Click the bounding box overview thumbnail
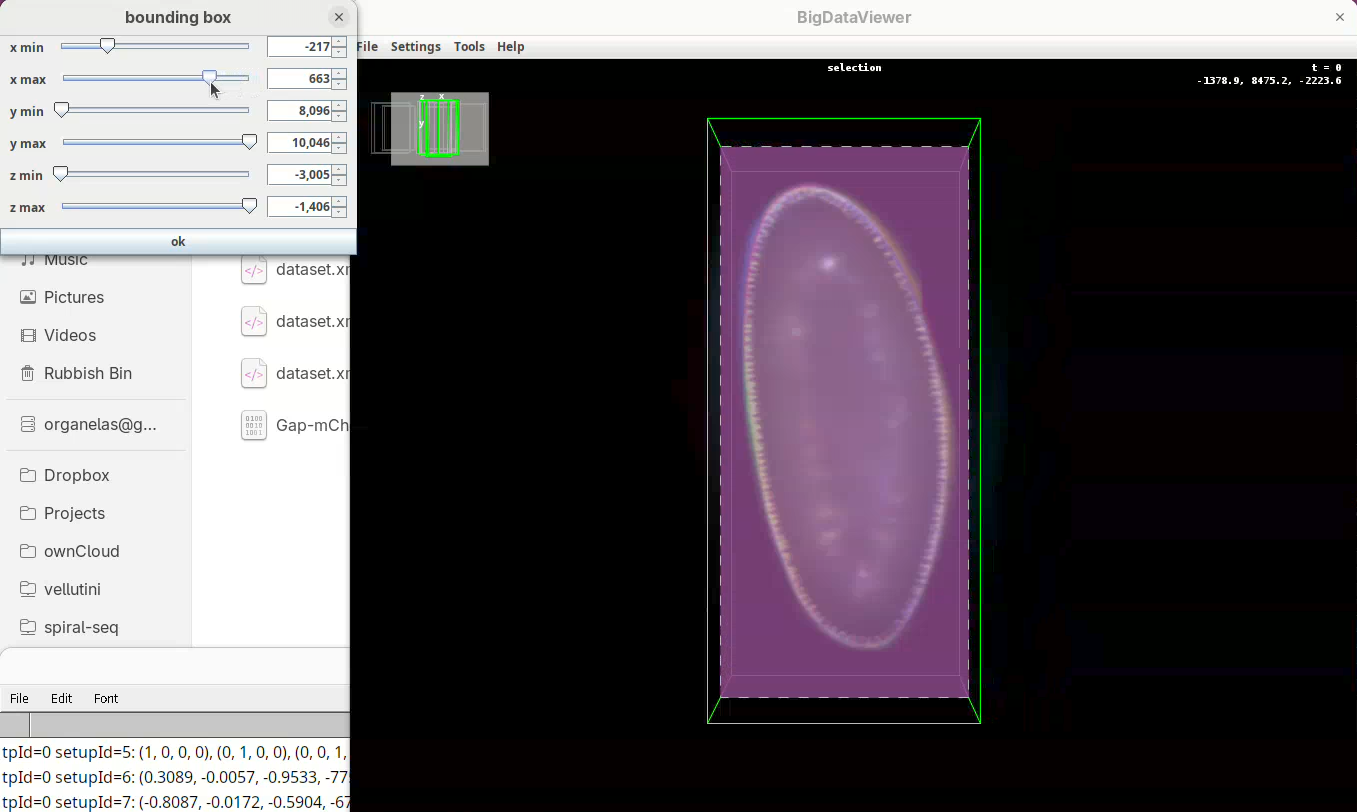1357x812 pixels. coord(439,128)
